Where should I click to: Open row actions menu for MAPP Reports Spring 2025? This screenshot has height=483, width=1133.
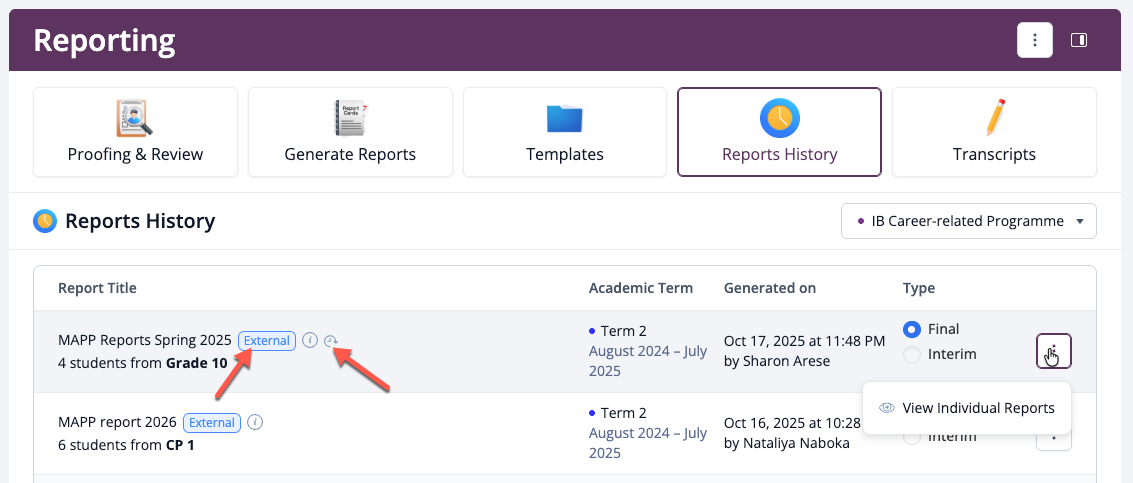coord(1053,351)
